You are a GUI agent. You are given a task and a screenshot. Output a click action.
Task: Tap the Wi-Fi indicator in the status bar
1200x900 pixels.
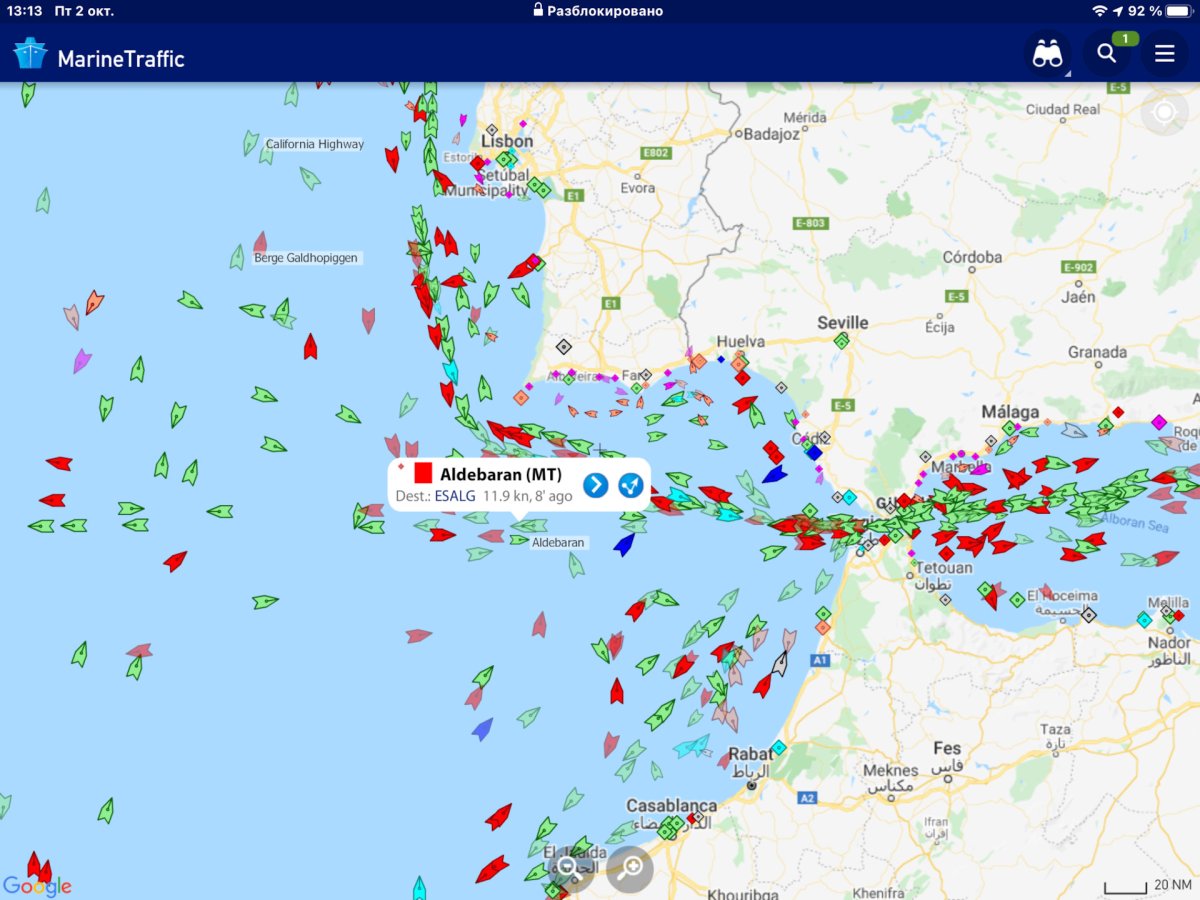point(1100,11)
